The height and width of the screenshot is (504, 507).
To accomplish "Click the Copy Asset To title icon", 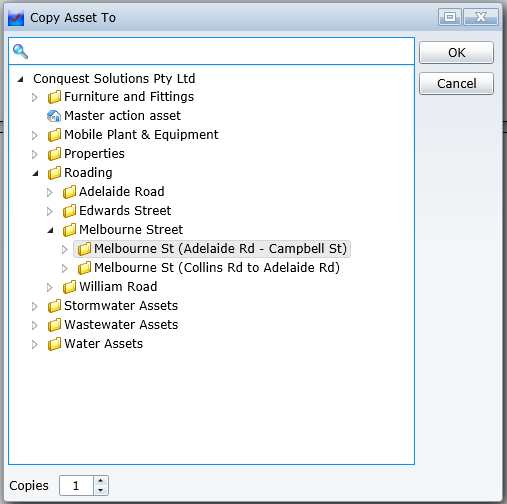I will (x=16, y=18).
